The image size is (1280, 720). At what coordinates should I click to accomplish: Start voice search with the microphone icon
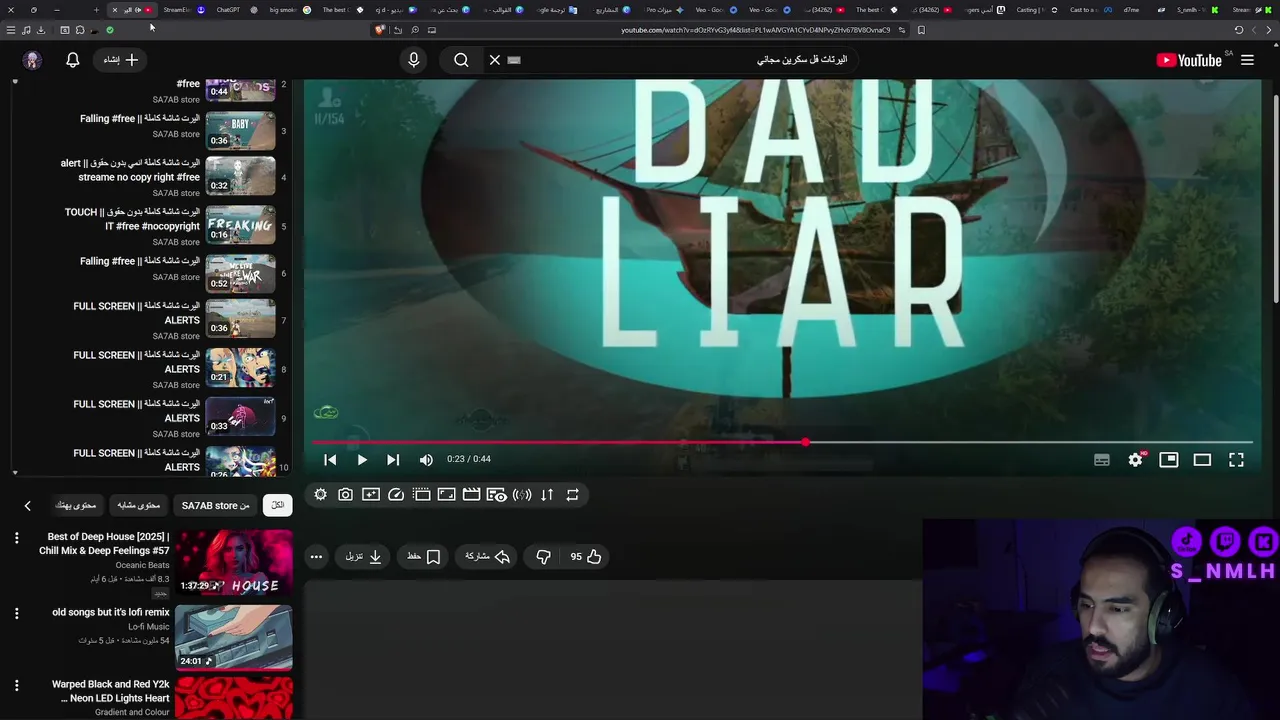pos(414,60)
